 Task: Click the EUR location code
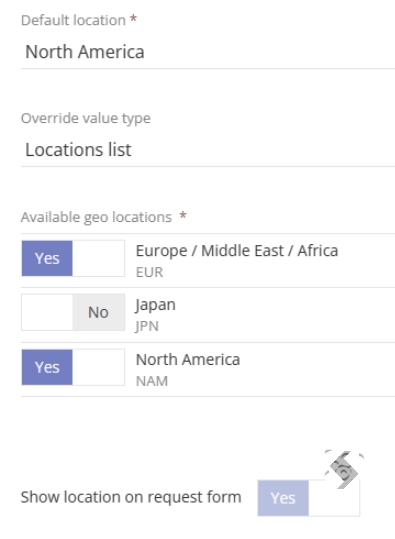pyautogui.click(x=150, y=272)
